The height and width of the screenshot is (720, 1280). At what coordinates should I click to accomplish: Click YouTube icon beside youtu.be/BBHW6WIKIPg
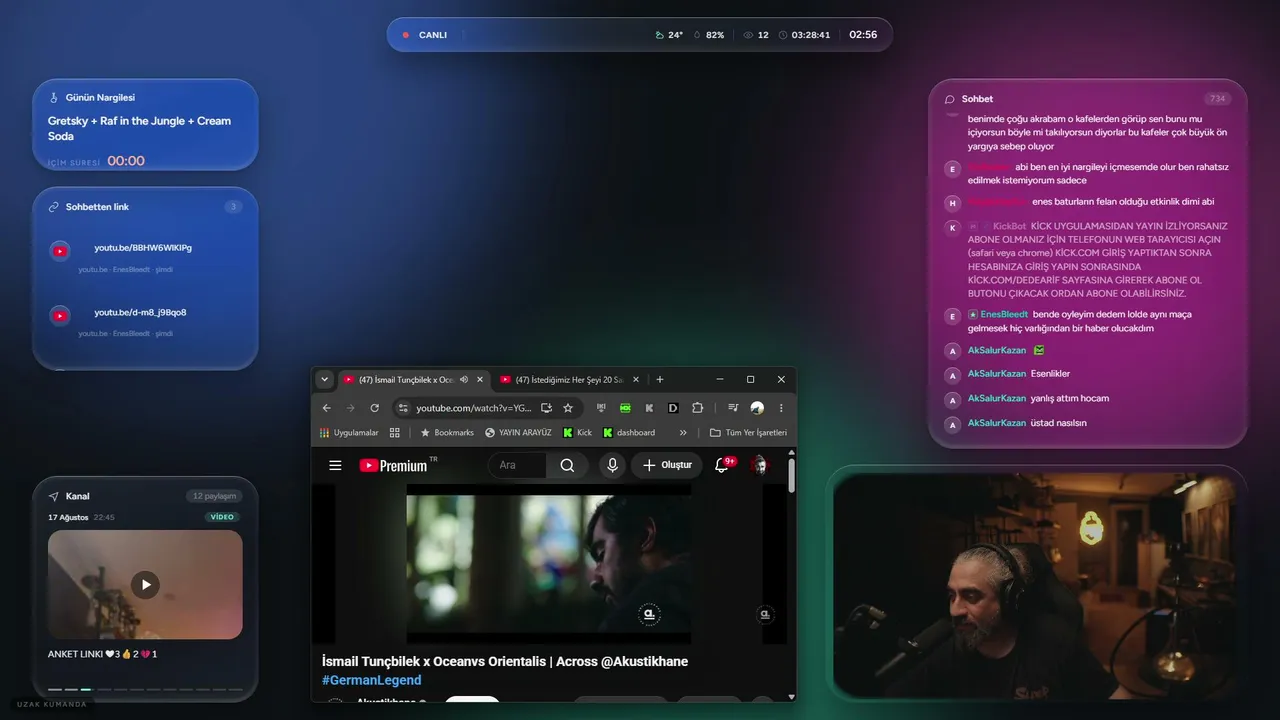point(60,251)
